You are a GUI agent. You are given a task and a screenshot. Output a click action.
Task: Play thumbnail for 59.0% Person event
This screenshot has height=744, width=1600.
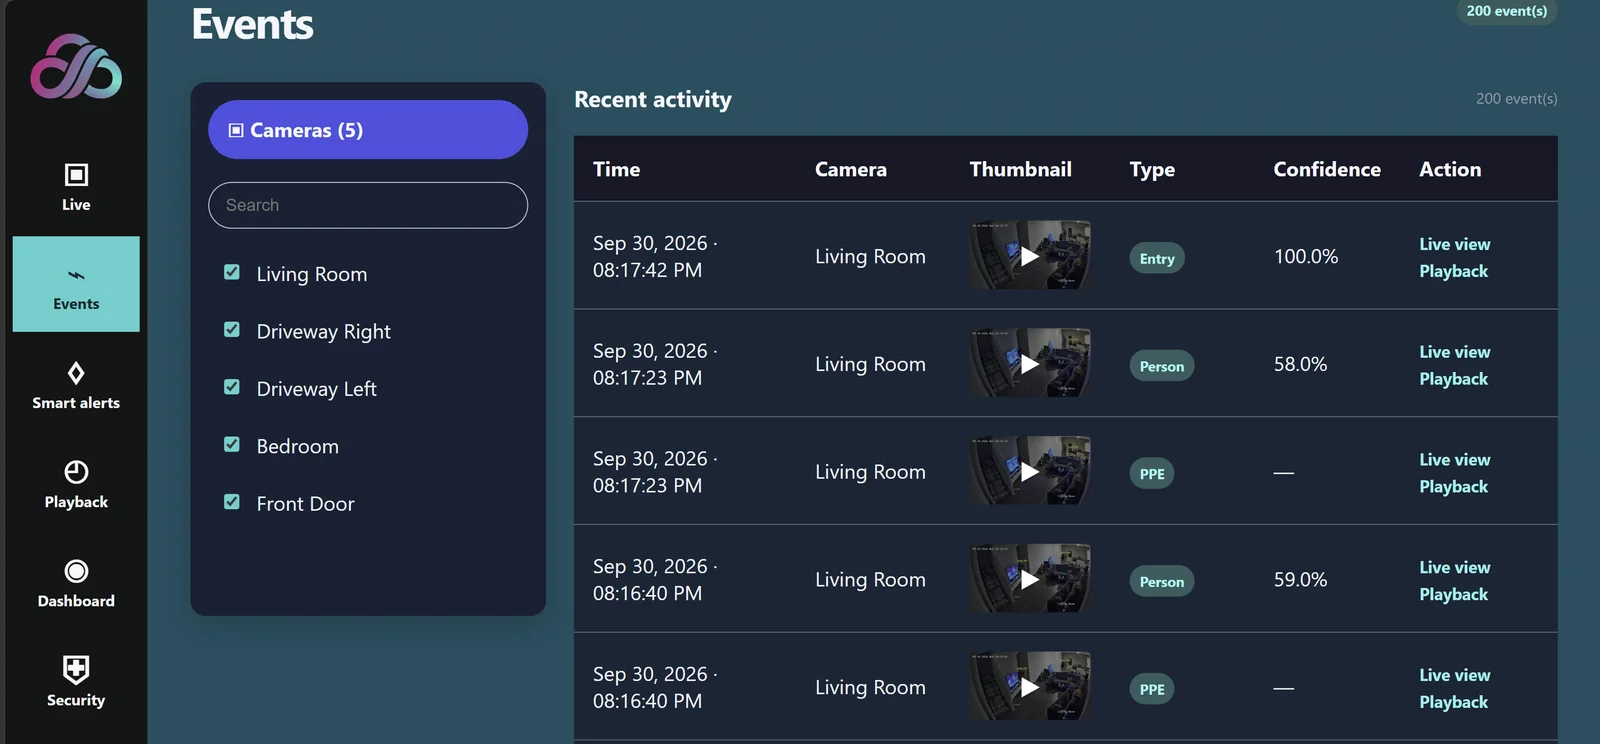pos(1030,579)
